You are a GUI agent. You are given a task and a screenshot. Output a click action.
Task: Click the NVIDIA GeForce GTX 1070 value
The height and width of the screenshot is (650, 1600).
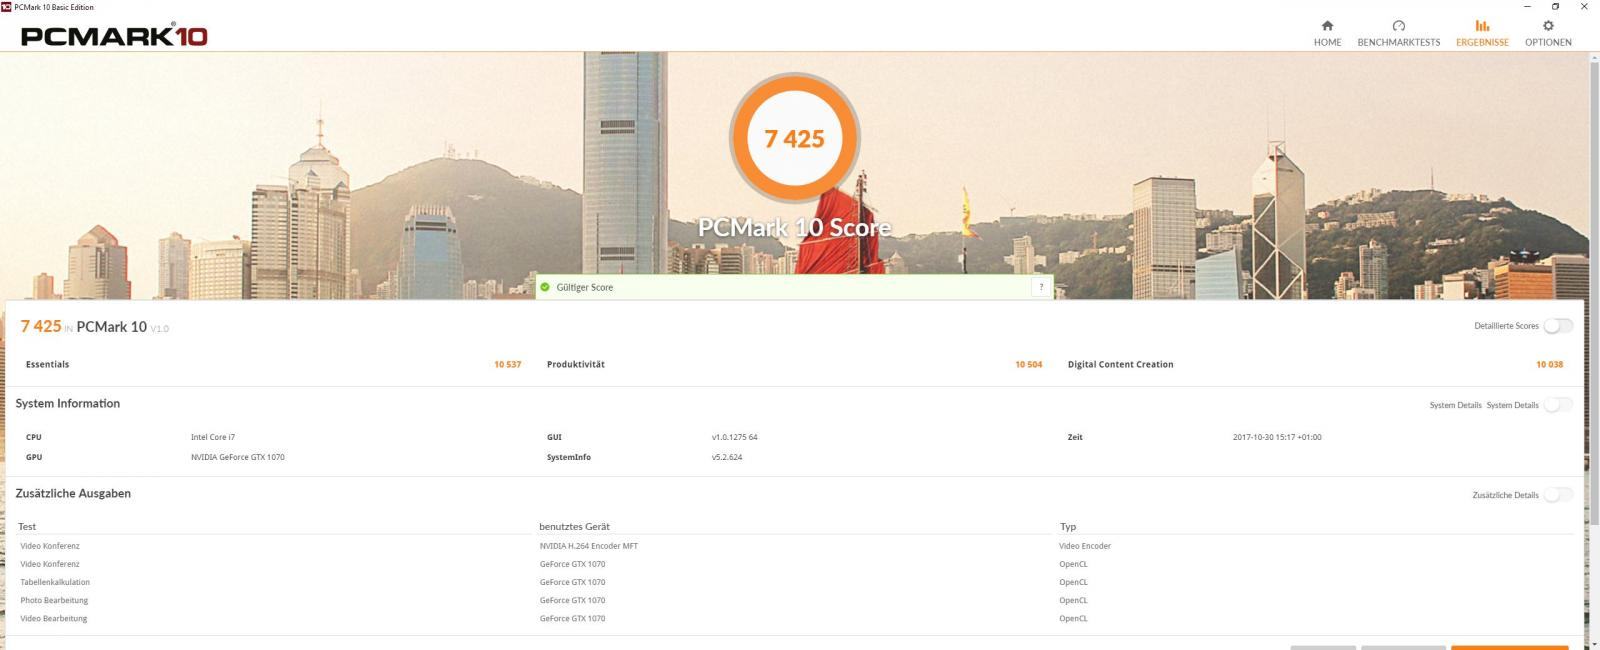[238, 457]
